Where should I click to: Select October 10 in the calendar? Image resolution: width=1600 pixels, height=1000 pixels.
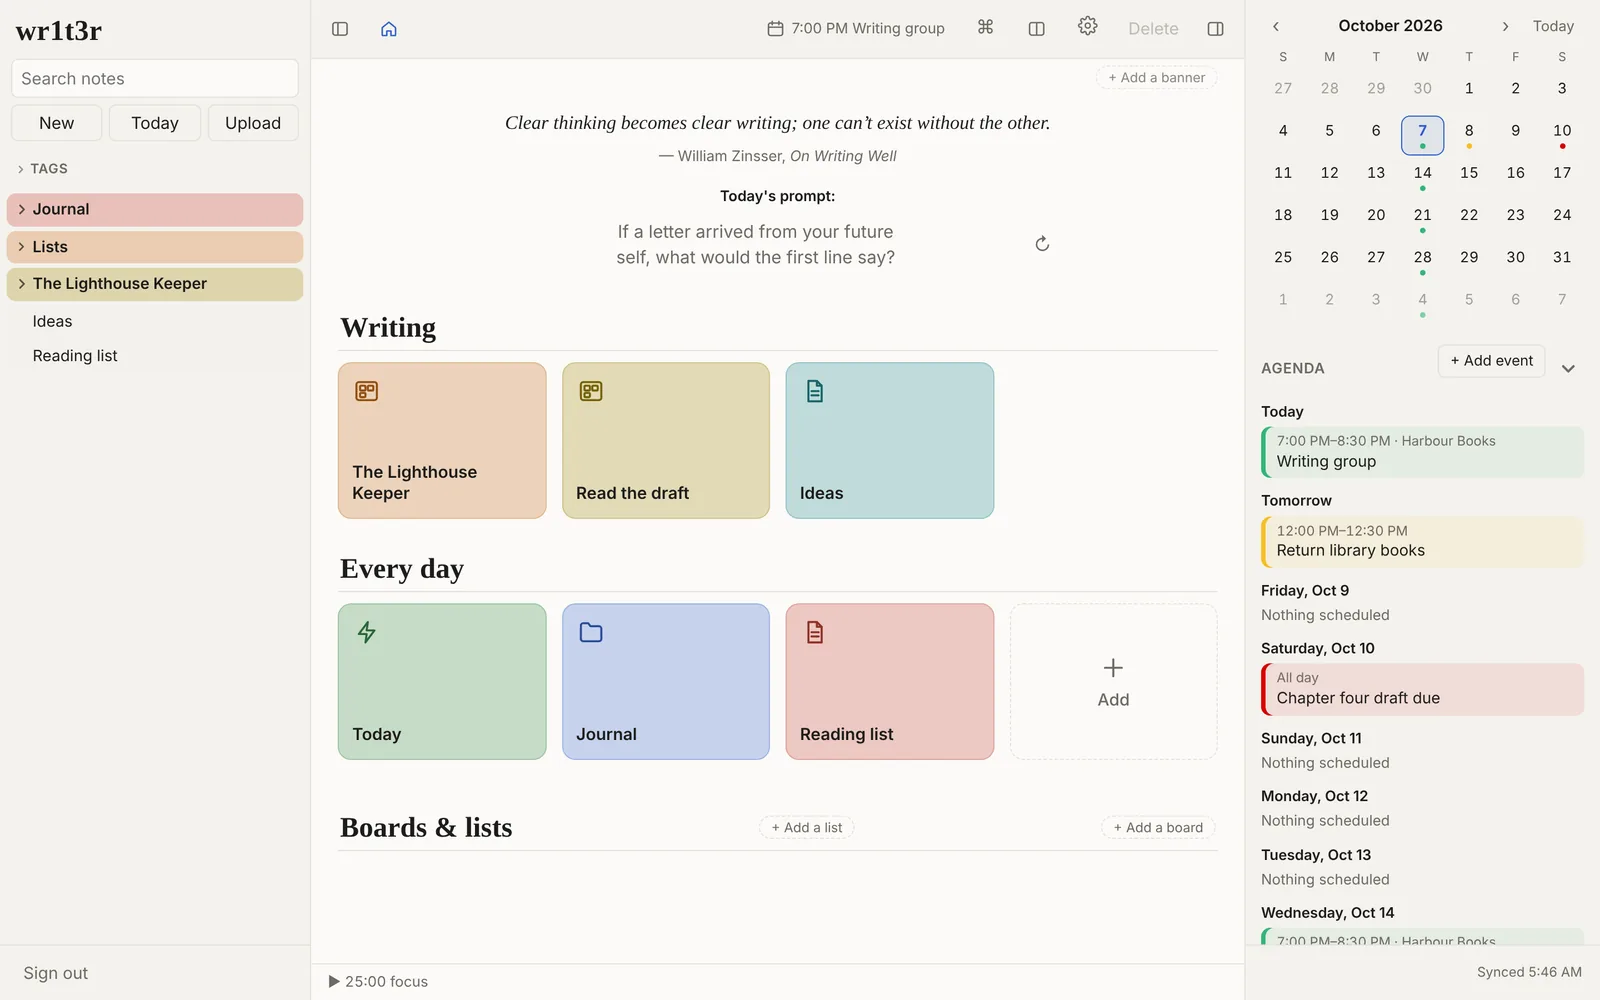click(x=1562, y=133)
